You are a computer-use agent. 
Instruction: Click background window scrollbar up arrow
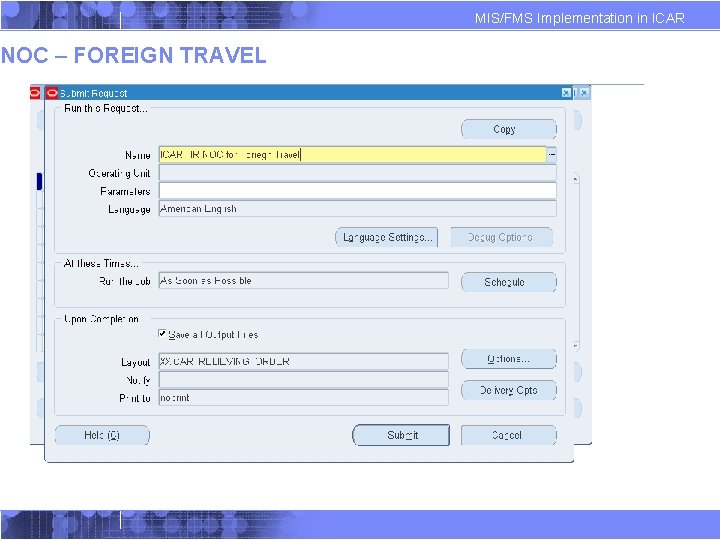(576, 179)
